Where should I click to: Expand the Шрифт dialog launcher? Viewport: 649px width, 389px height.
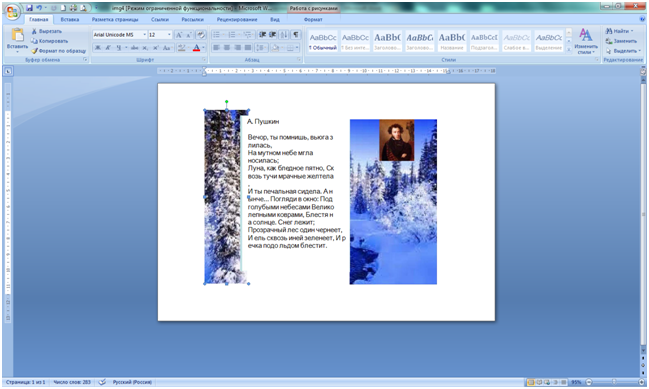(x=204, y=60)
